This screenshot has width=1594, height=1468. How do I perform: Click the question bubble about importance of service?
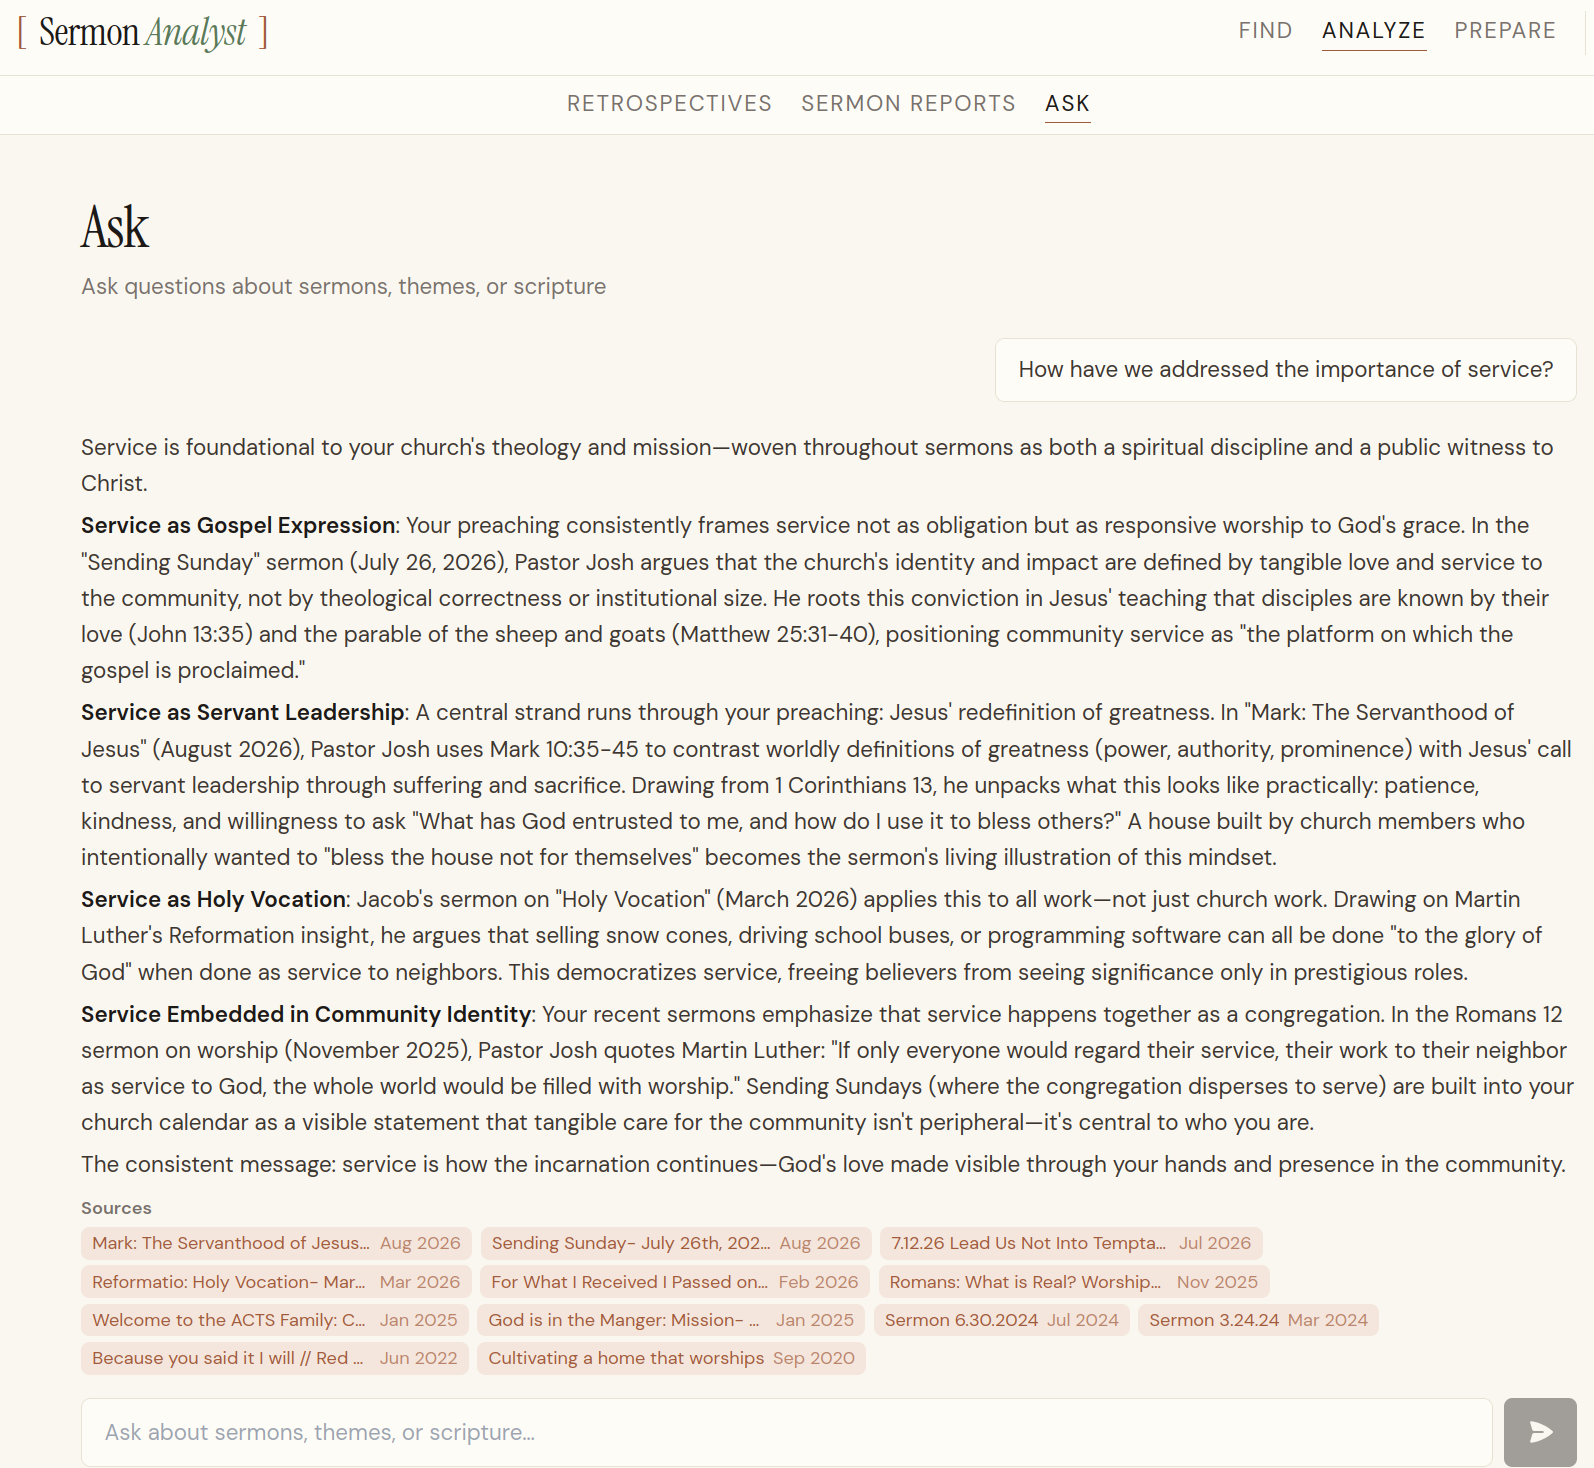tap(1286, 370)
